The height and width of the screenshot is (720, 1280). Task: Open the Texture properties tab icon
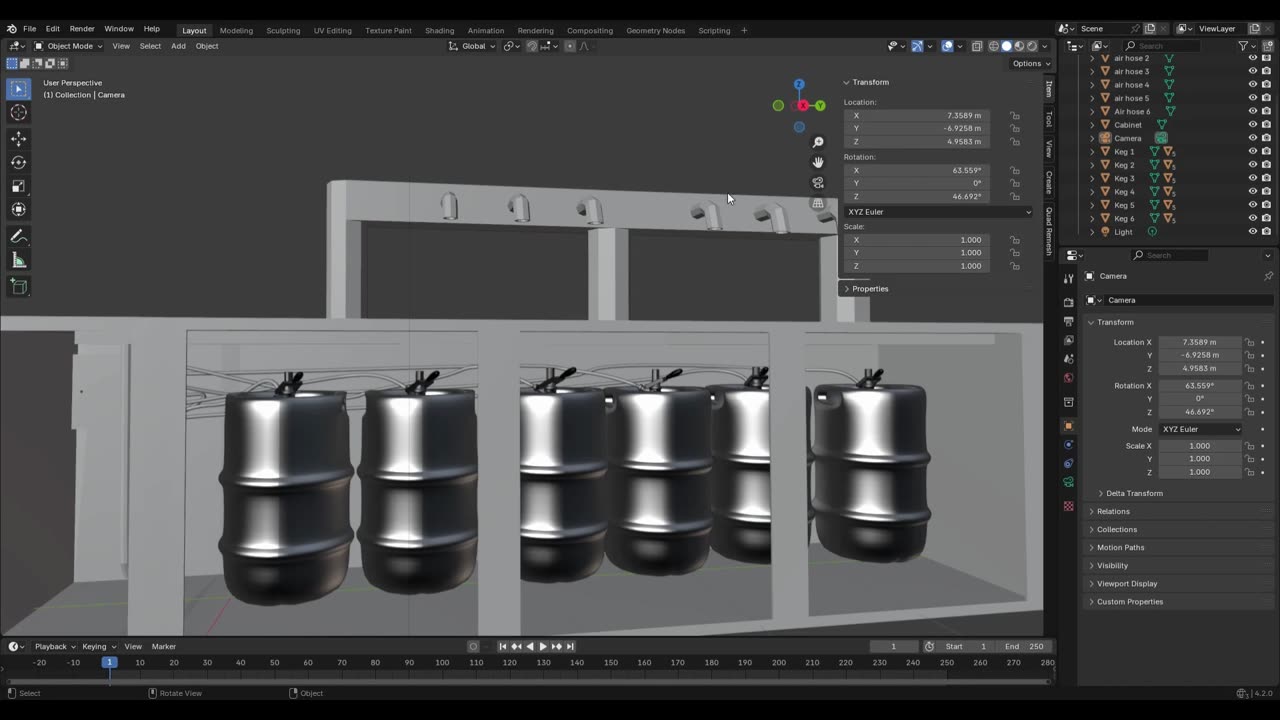1068,506
